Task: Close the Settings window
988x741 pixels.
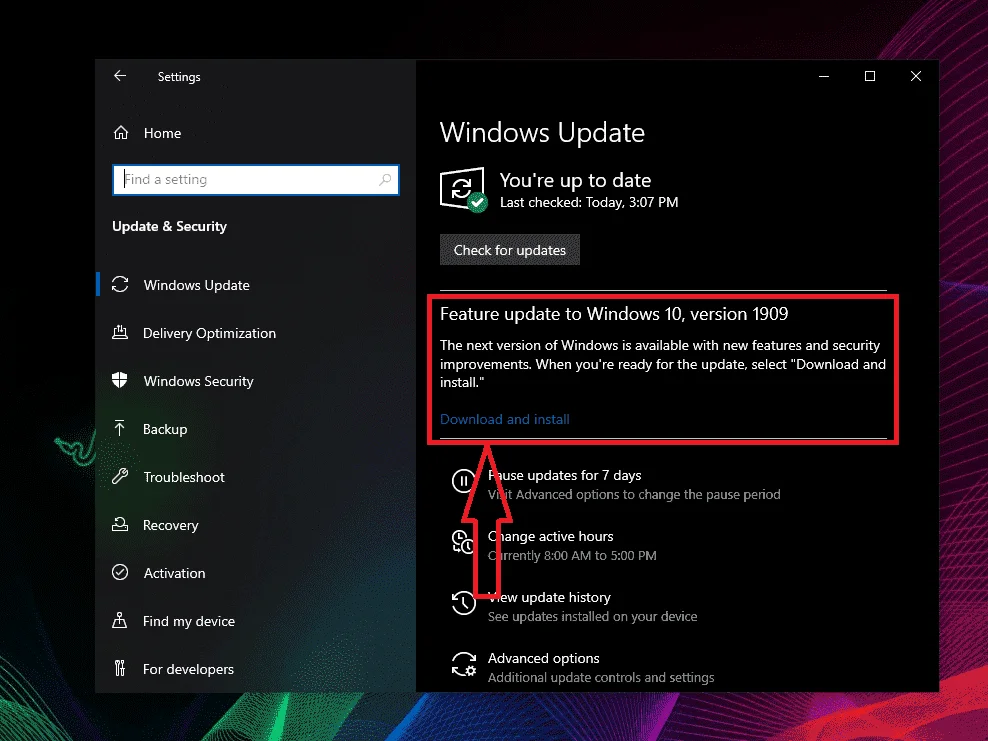Action: [x=916, y=76]
